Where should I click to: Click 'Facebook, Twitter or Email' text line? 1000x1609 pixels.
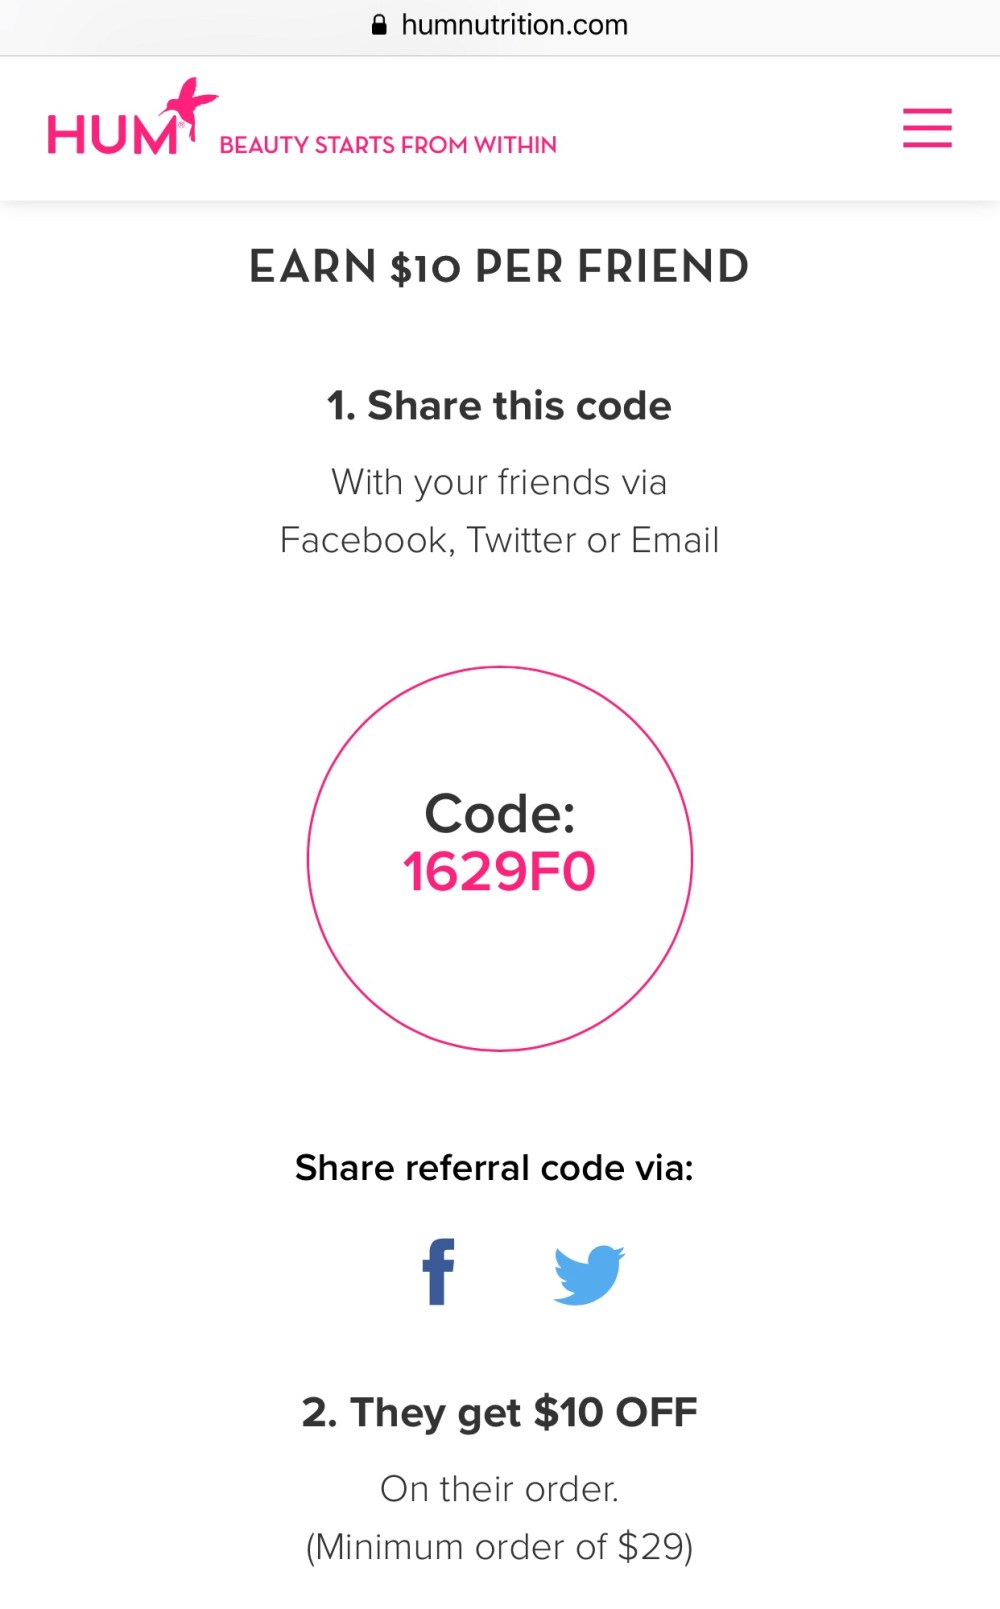click(x=499, y=540)
